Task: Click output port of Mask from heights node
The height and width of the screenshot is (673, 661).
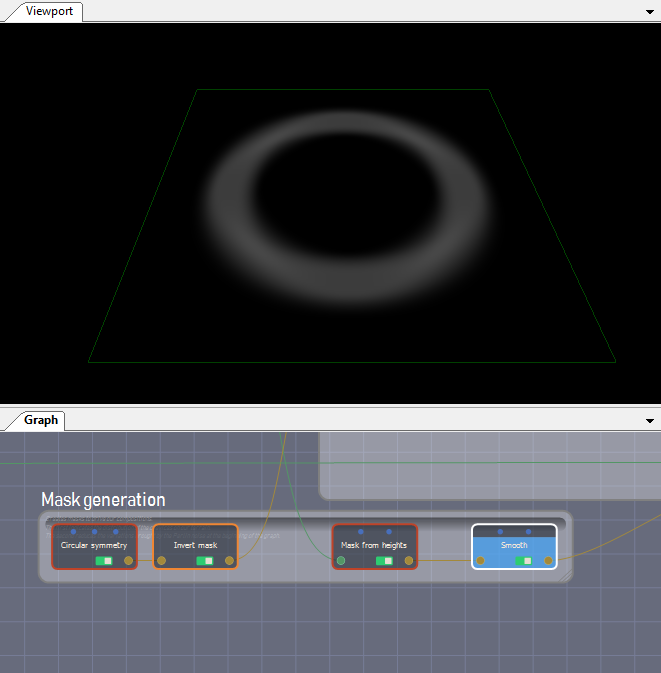Action: point(410,561)
